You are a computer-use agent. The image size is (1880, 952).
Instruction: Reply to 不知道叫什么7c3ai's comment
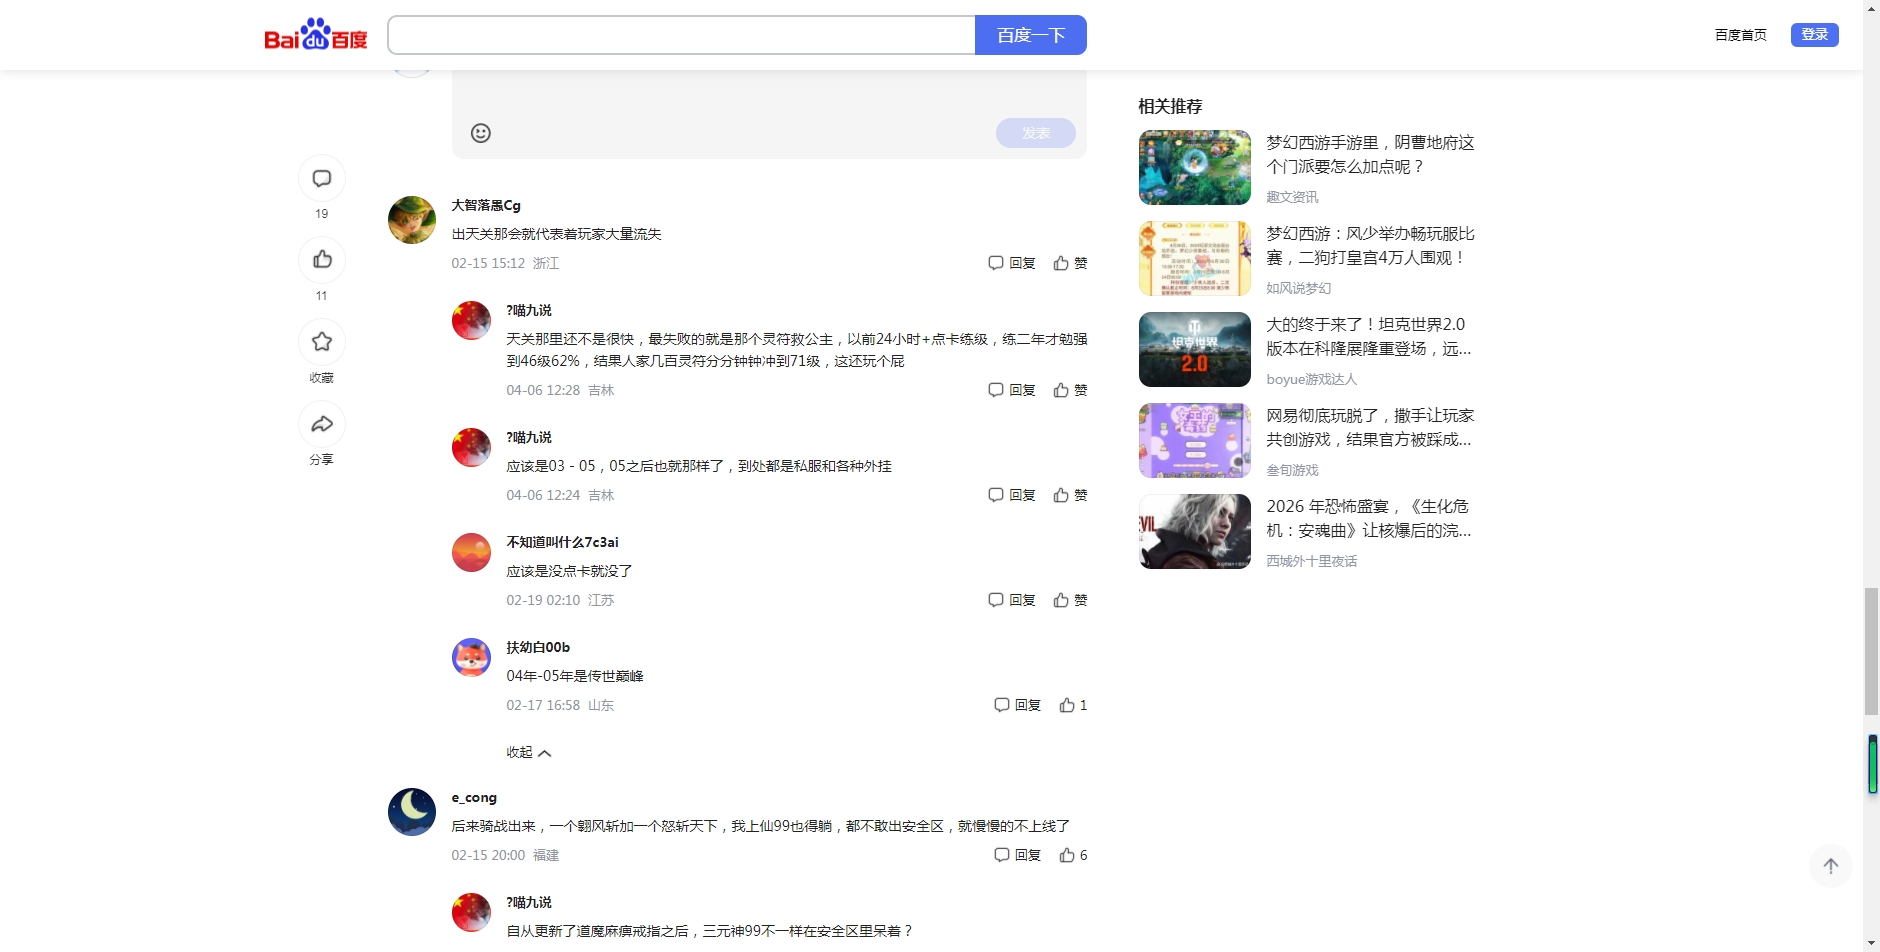[x=1011, y=600]
